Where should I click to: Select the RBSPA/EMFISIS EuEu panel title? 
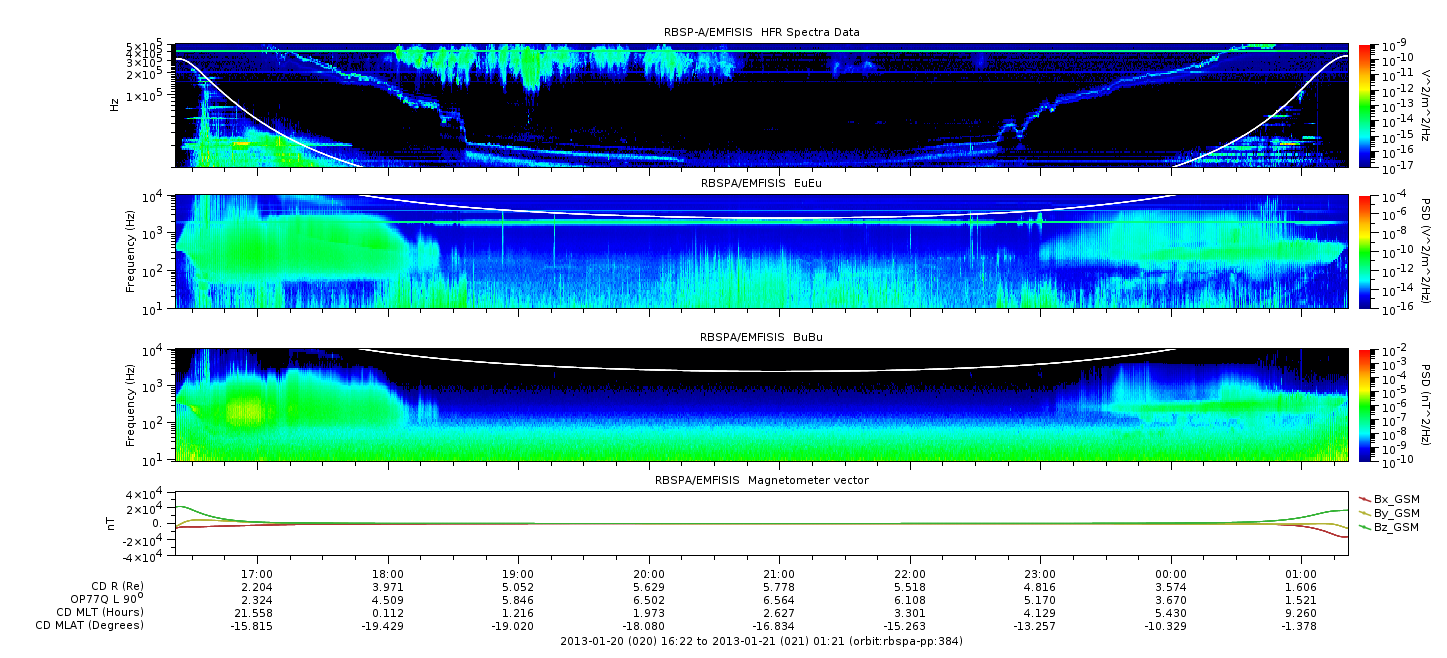[761, 184]
